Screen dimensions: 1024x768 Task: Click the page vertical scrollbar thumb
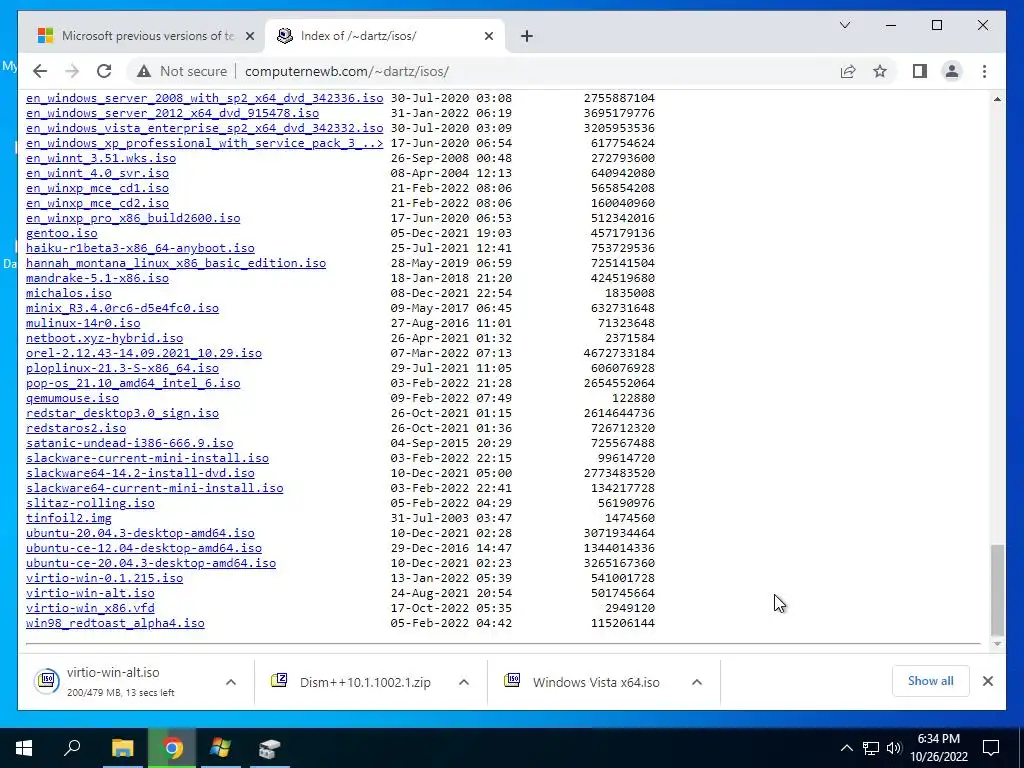pos(997,590)
